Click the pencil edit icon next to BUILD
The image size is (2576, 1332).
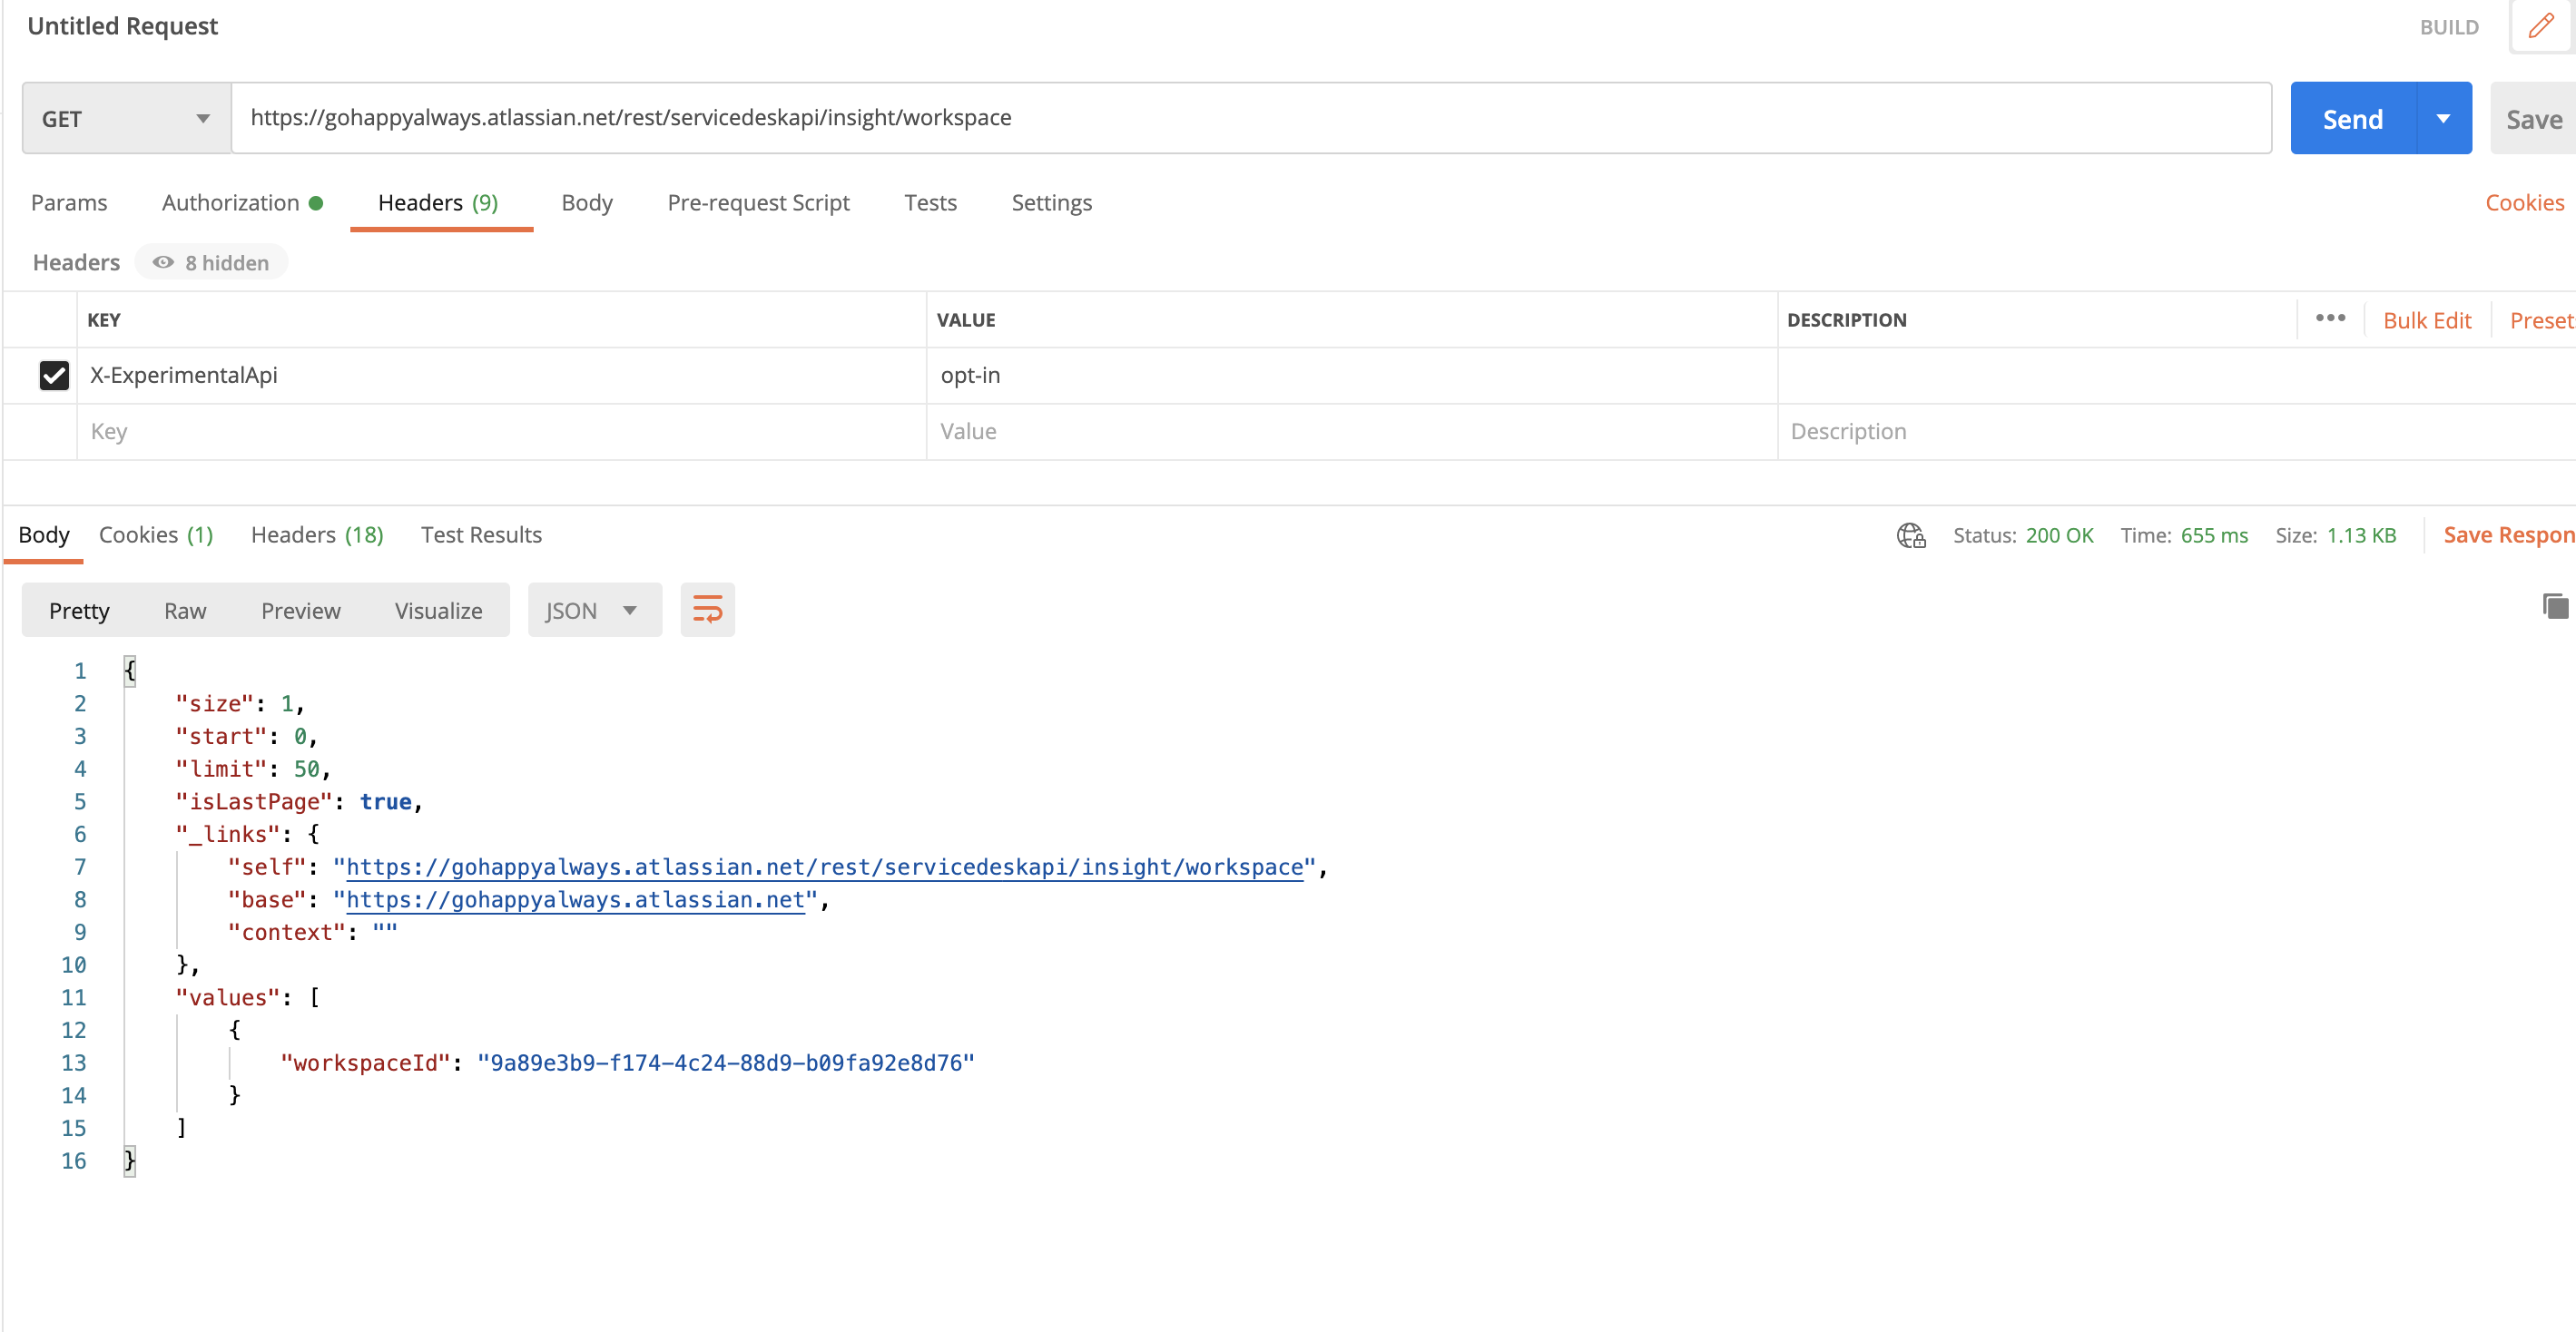click(2540, 26)
